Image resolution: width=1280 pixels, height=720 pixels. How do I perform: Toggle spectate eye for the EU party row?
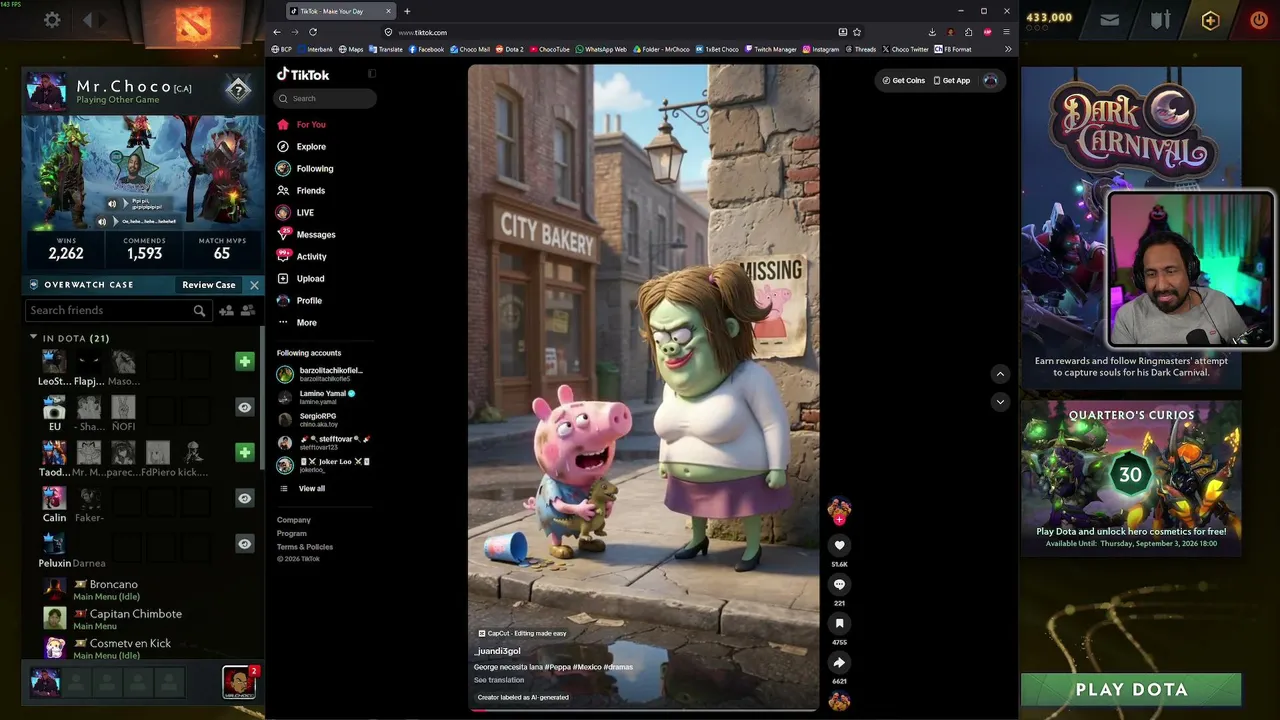click(x=245, y=407)
